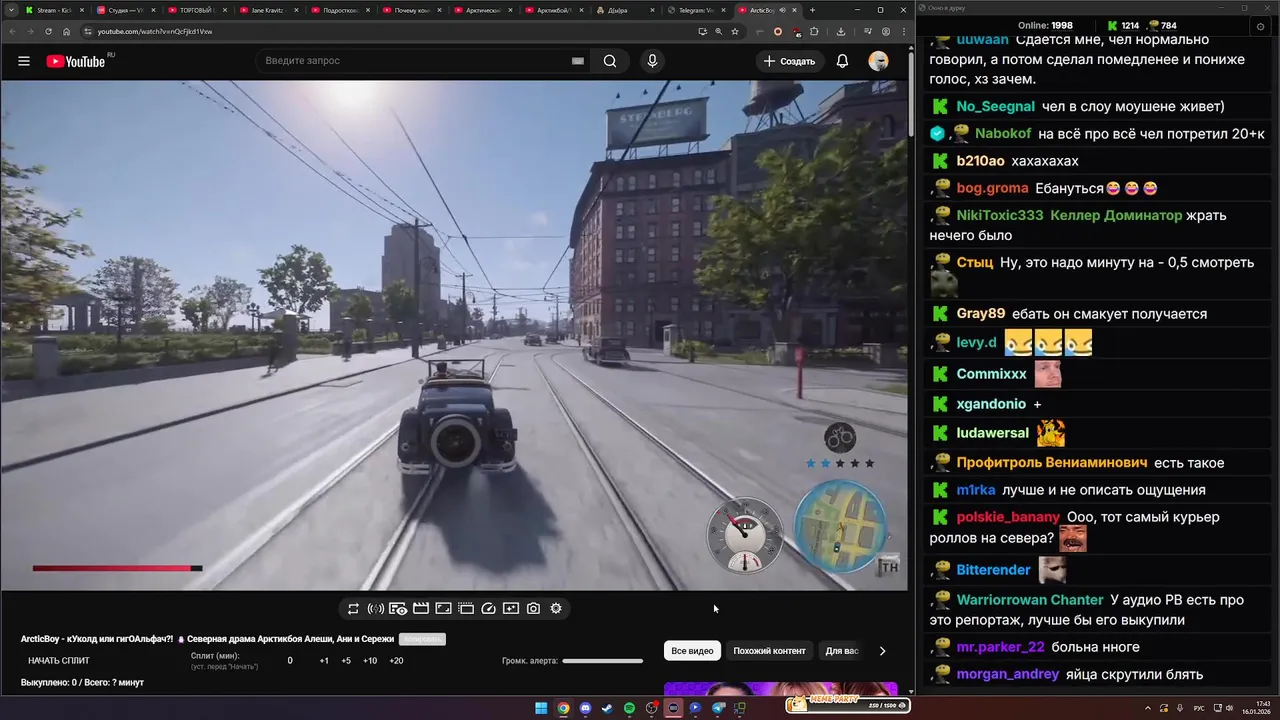Click the recommended video thumbnail below the chips

pos(781,689)
